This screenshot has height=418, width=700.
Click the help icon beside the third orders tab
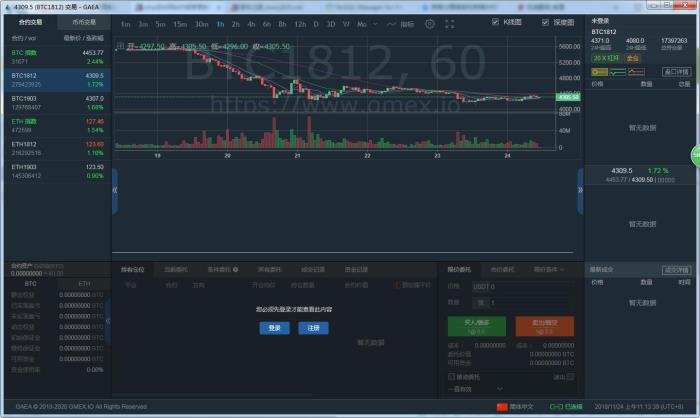pyautogui.click(x=235, y=269)
